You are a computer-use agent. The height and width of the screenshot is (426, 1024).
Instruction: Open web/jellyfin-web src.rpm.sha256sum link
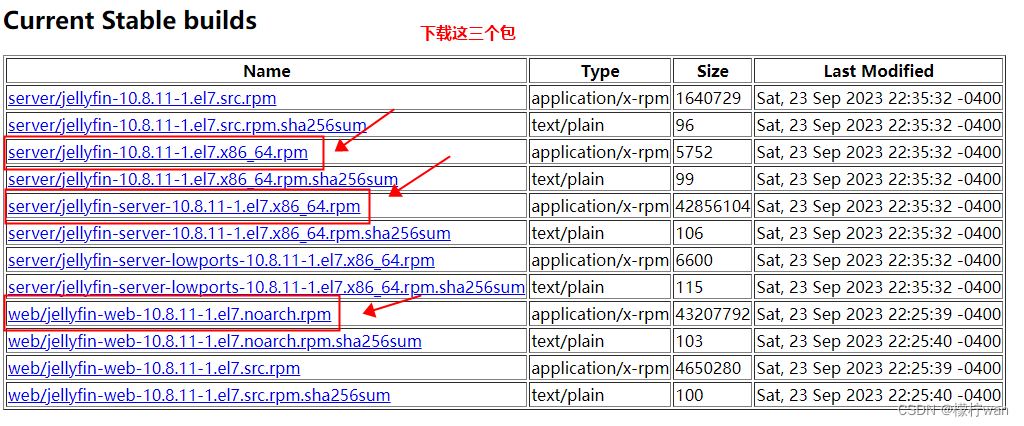pyautogui.click(x=199, y=395)
